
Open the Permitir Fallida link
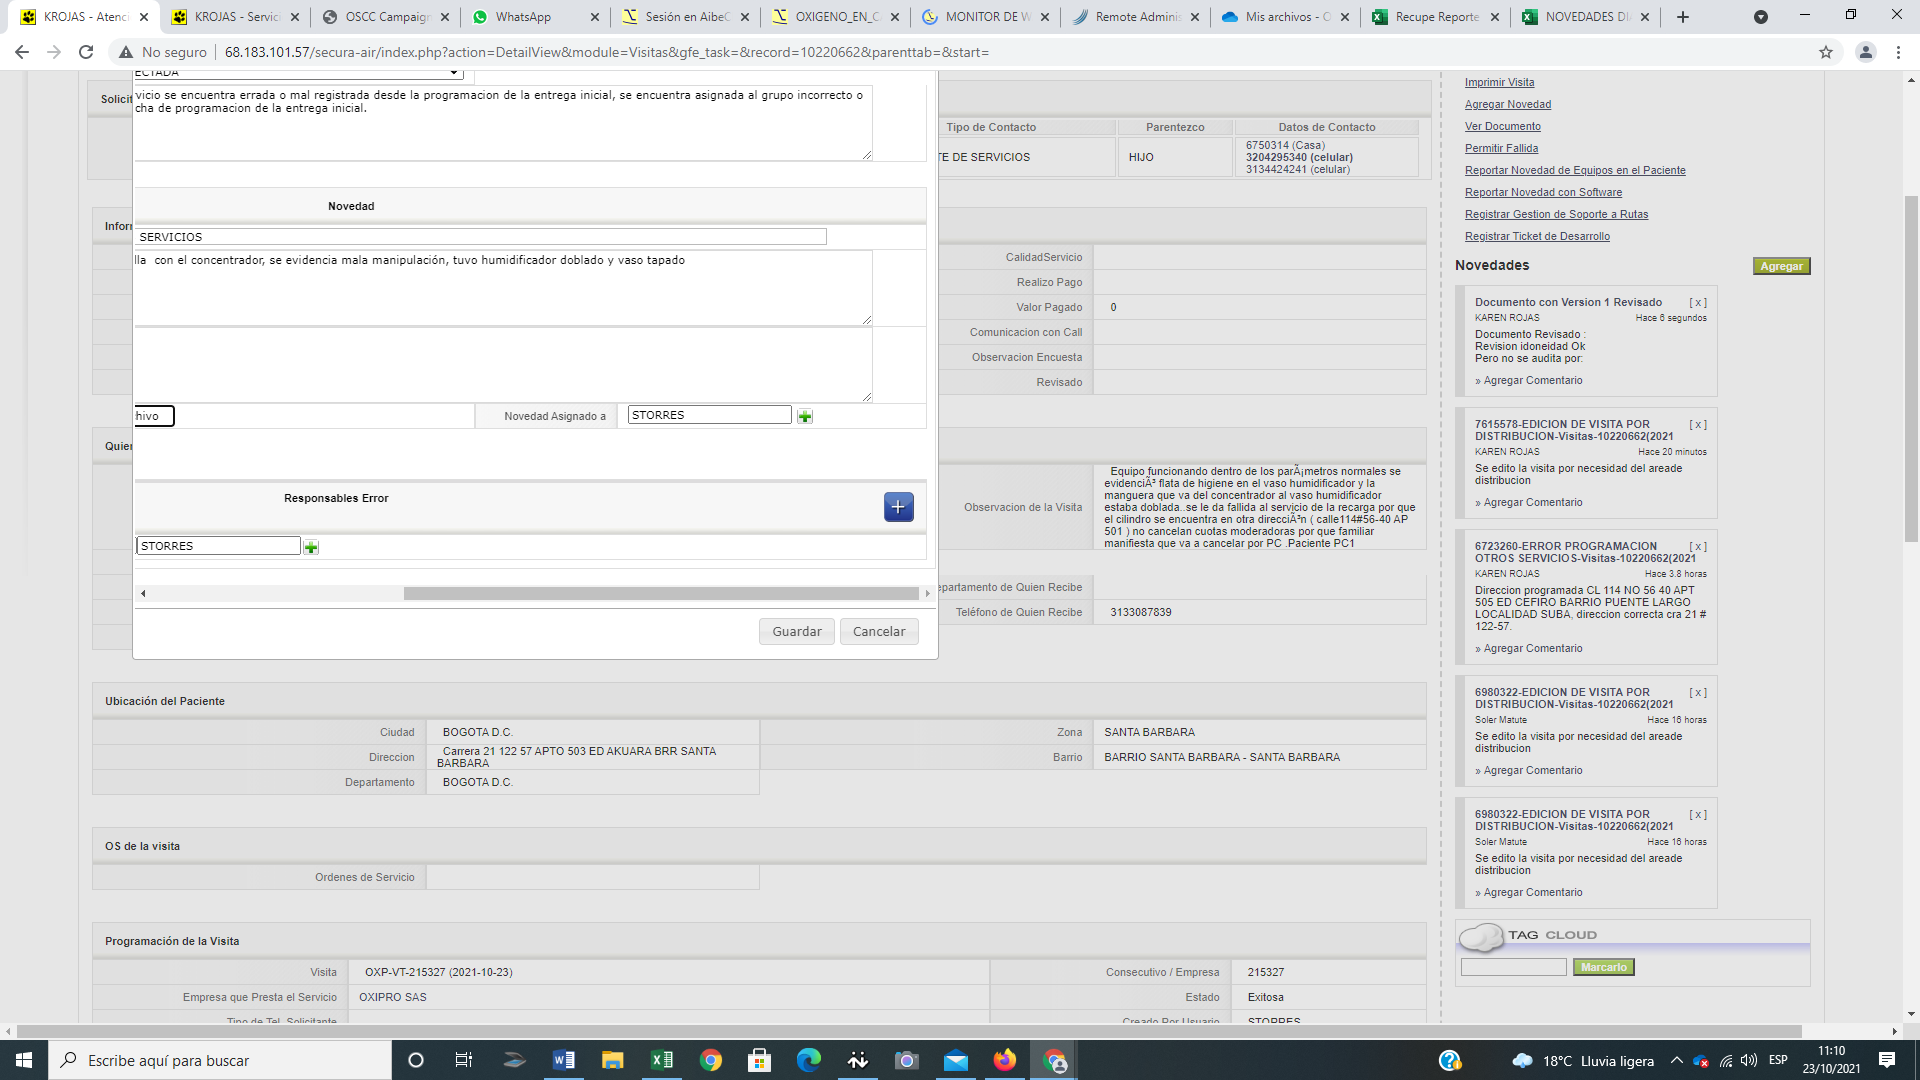tap(1501, 148)
